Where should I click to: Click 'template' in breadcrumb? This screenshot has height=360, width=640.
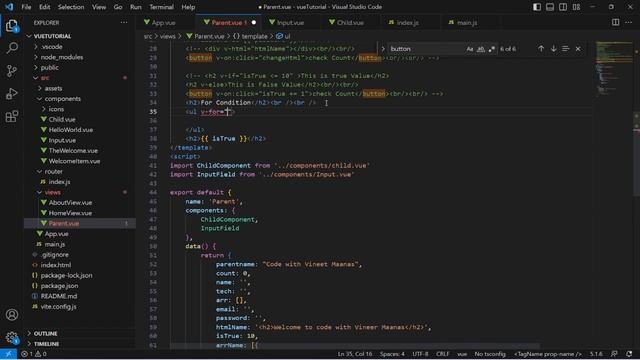click(254, 36)
